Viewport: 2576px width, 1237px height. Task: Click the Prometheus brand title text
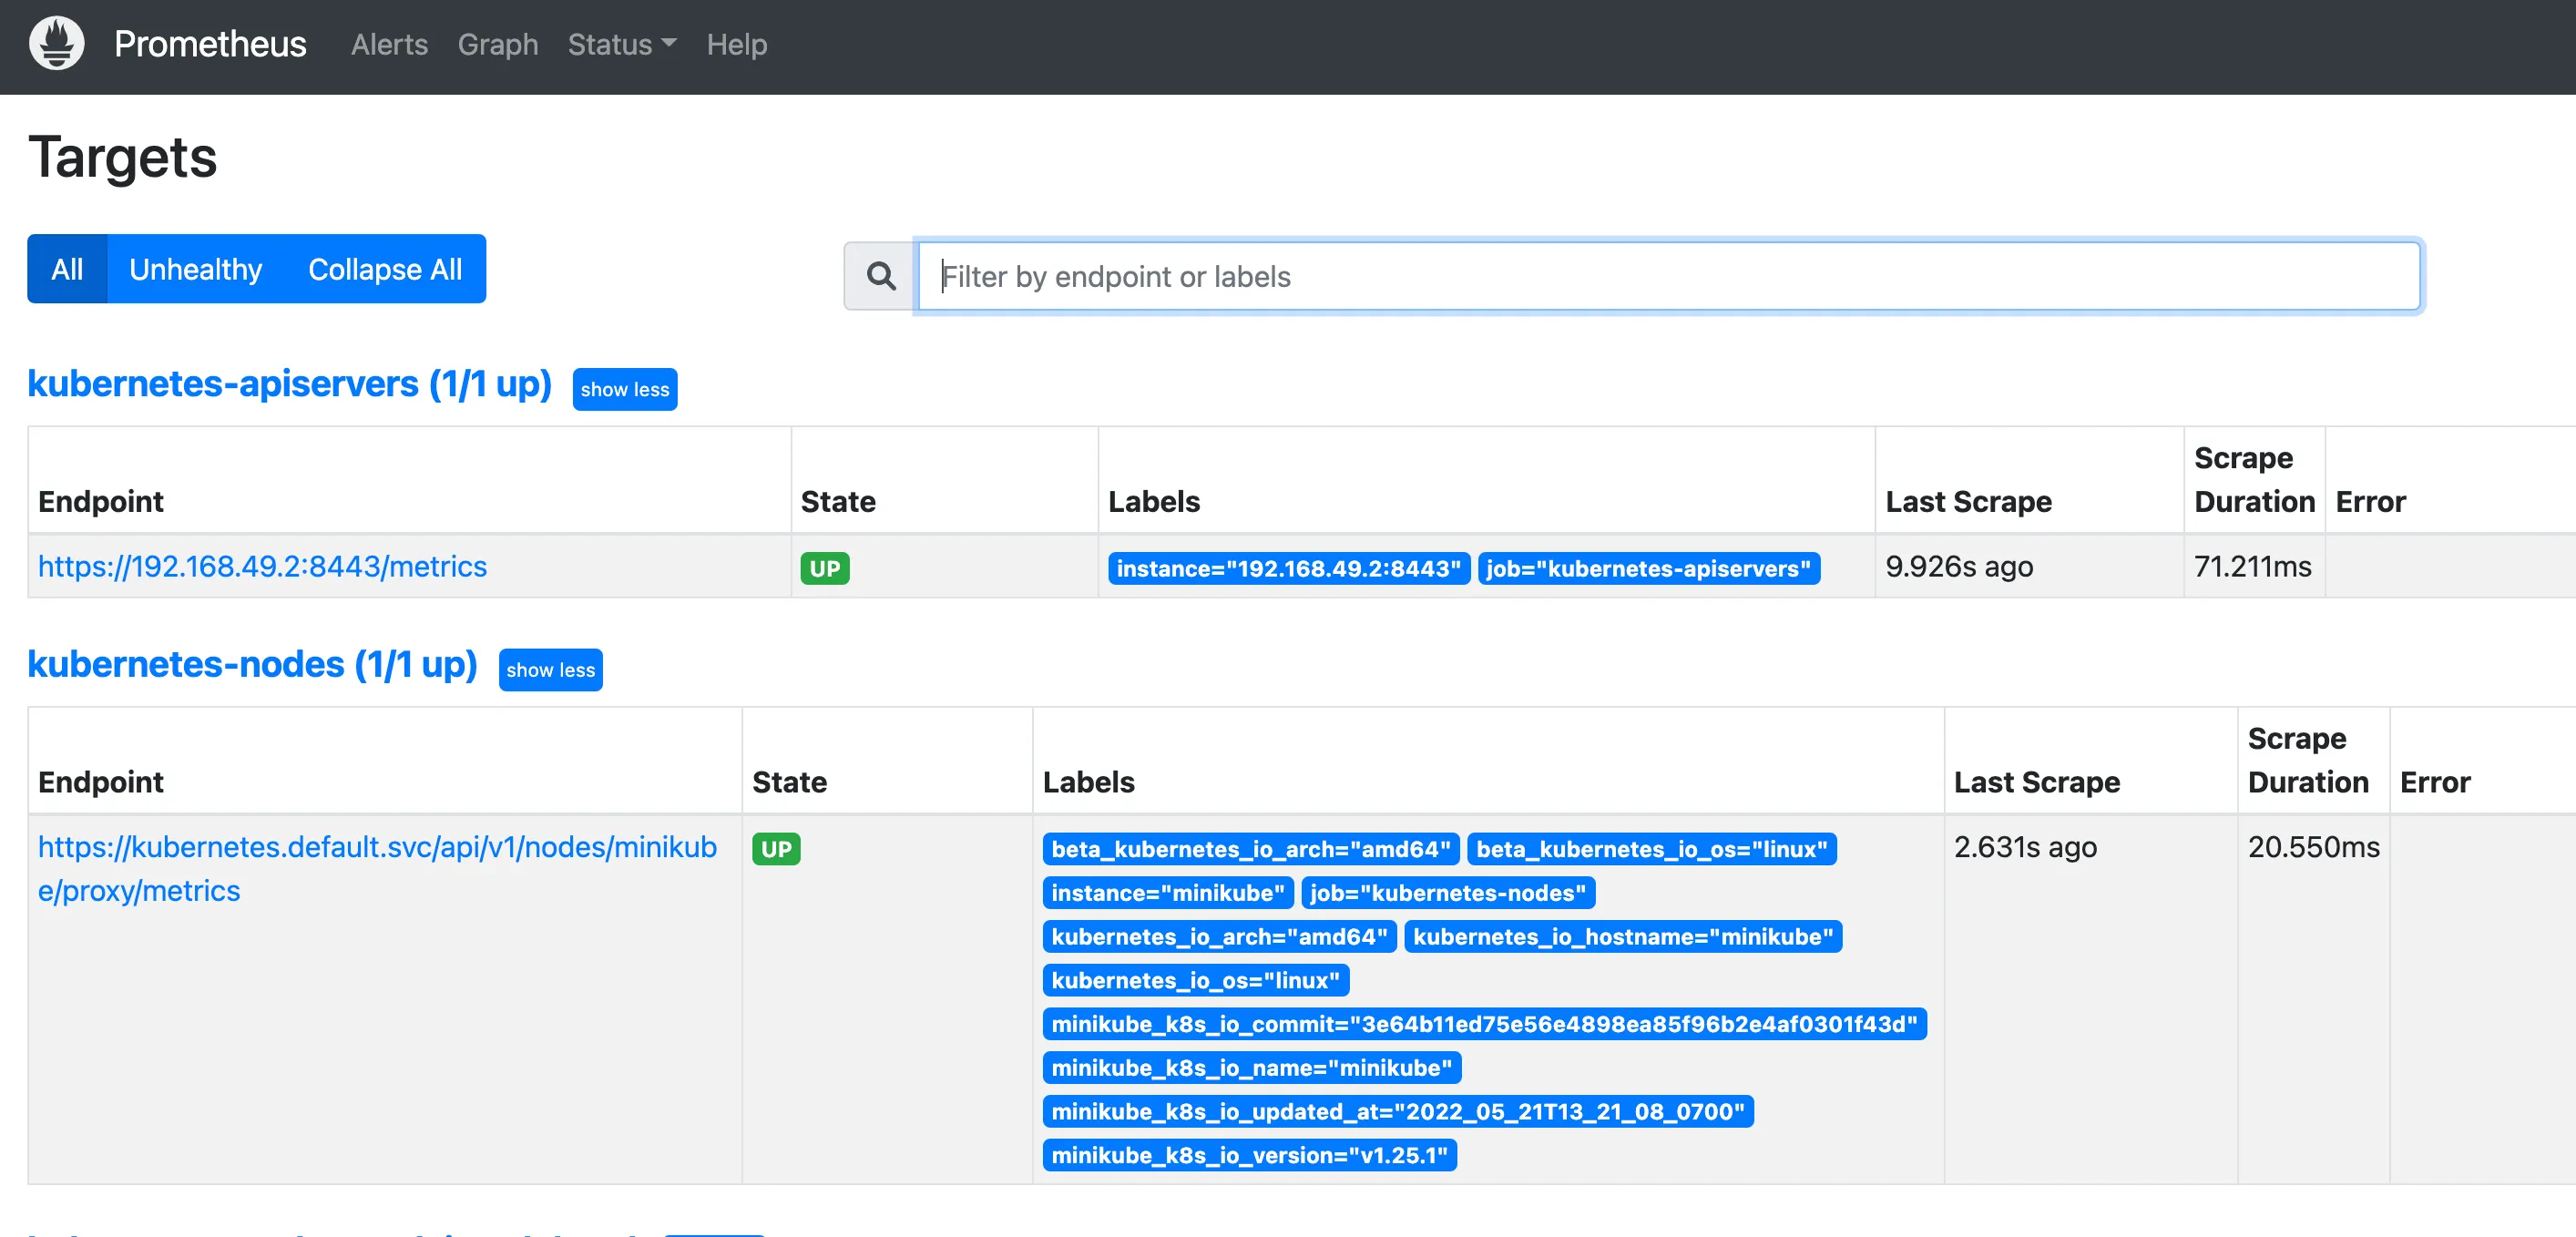[210, 44]
